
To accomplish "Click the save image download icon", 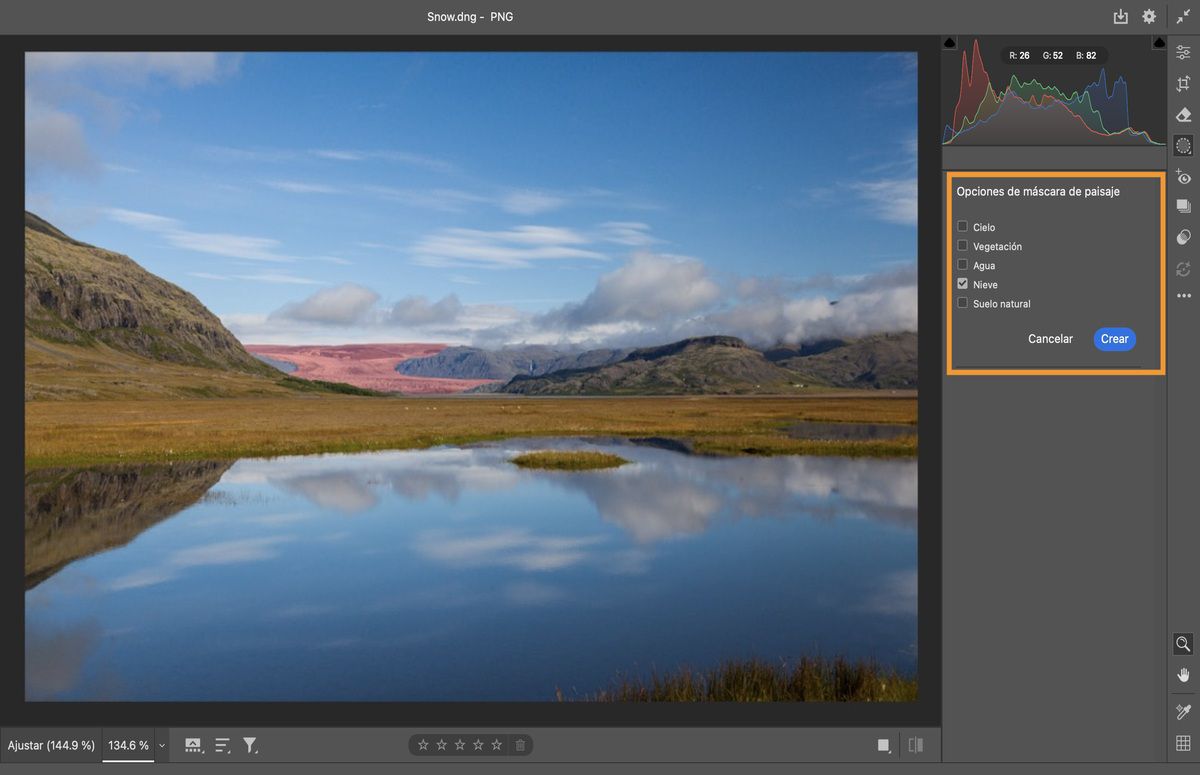I will 1120,17.
